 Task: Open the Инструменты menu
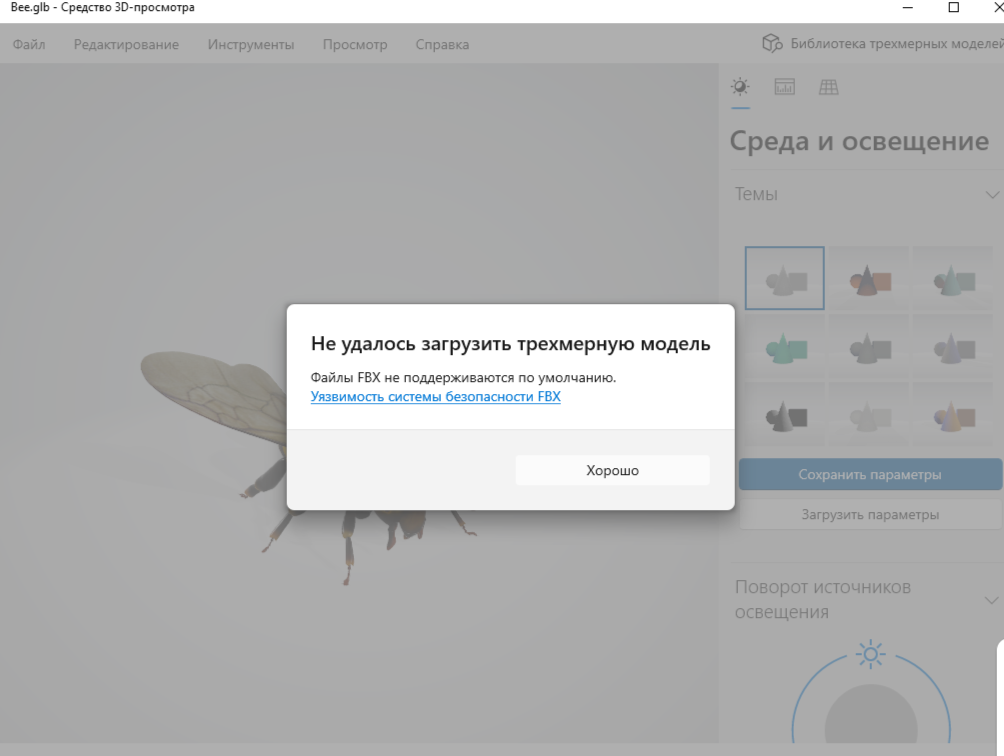click(251, 44)
